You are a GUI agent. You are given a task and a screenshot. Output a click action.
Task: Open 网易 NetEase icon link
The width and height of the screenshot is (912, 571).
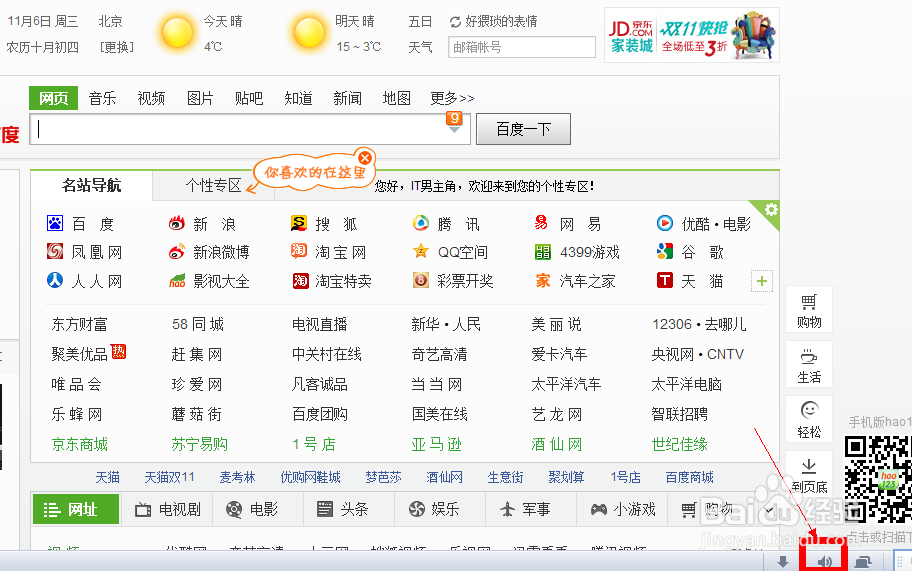point(542,223)
